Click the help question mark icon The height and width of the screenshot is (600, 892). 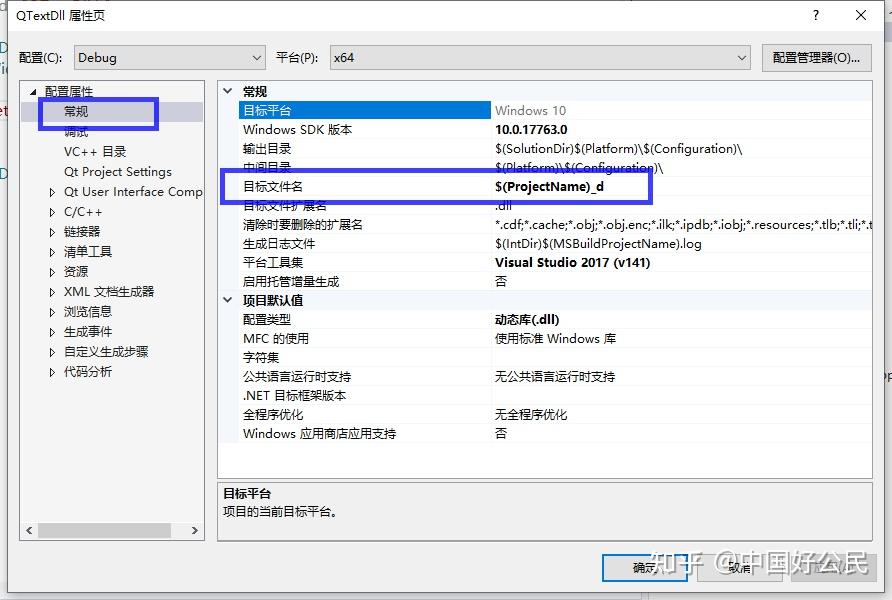pos(816,15)
